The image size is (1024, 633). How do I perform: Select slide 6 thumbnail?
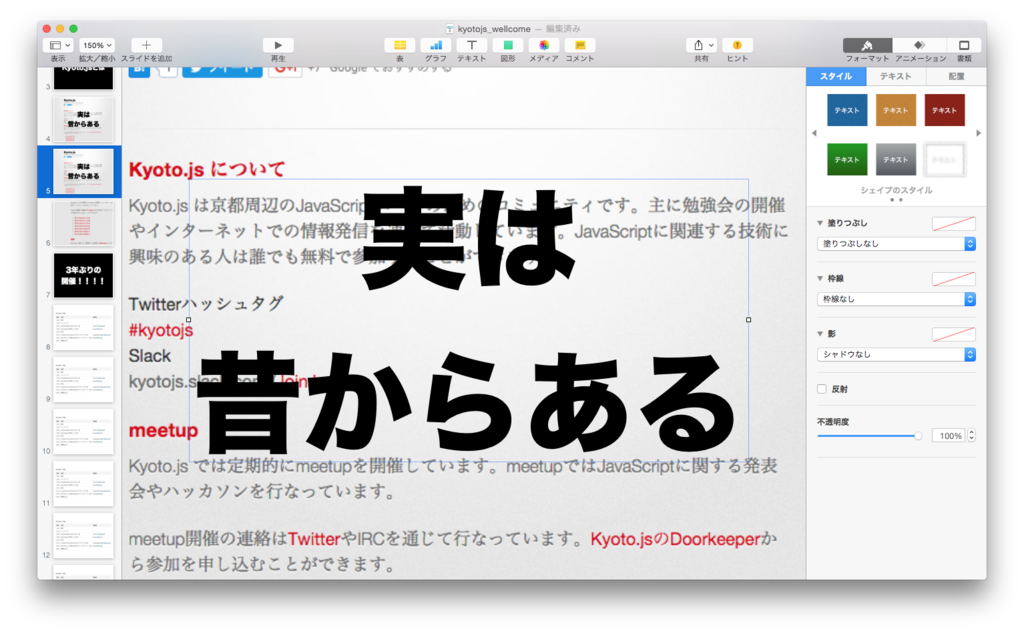click(x=83, y=223)
